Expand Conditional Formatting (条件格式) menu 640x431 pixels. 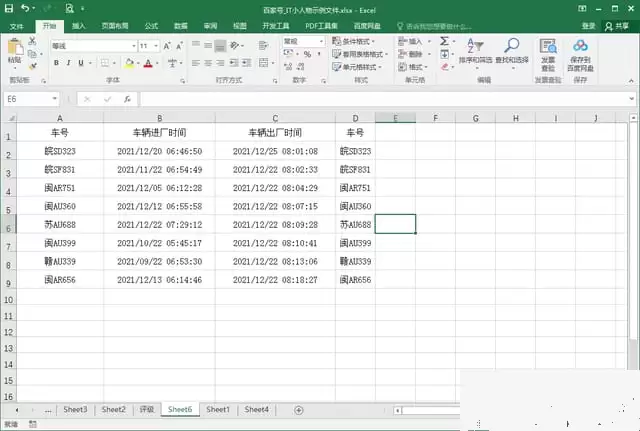[354, 41]
